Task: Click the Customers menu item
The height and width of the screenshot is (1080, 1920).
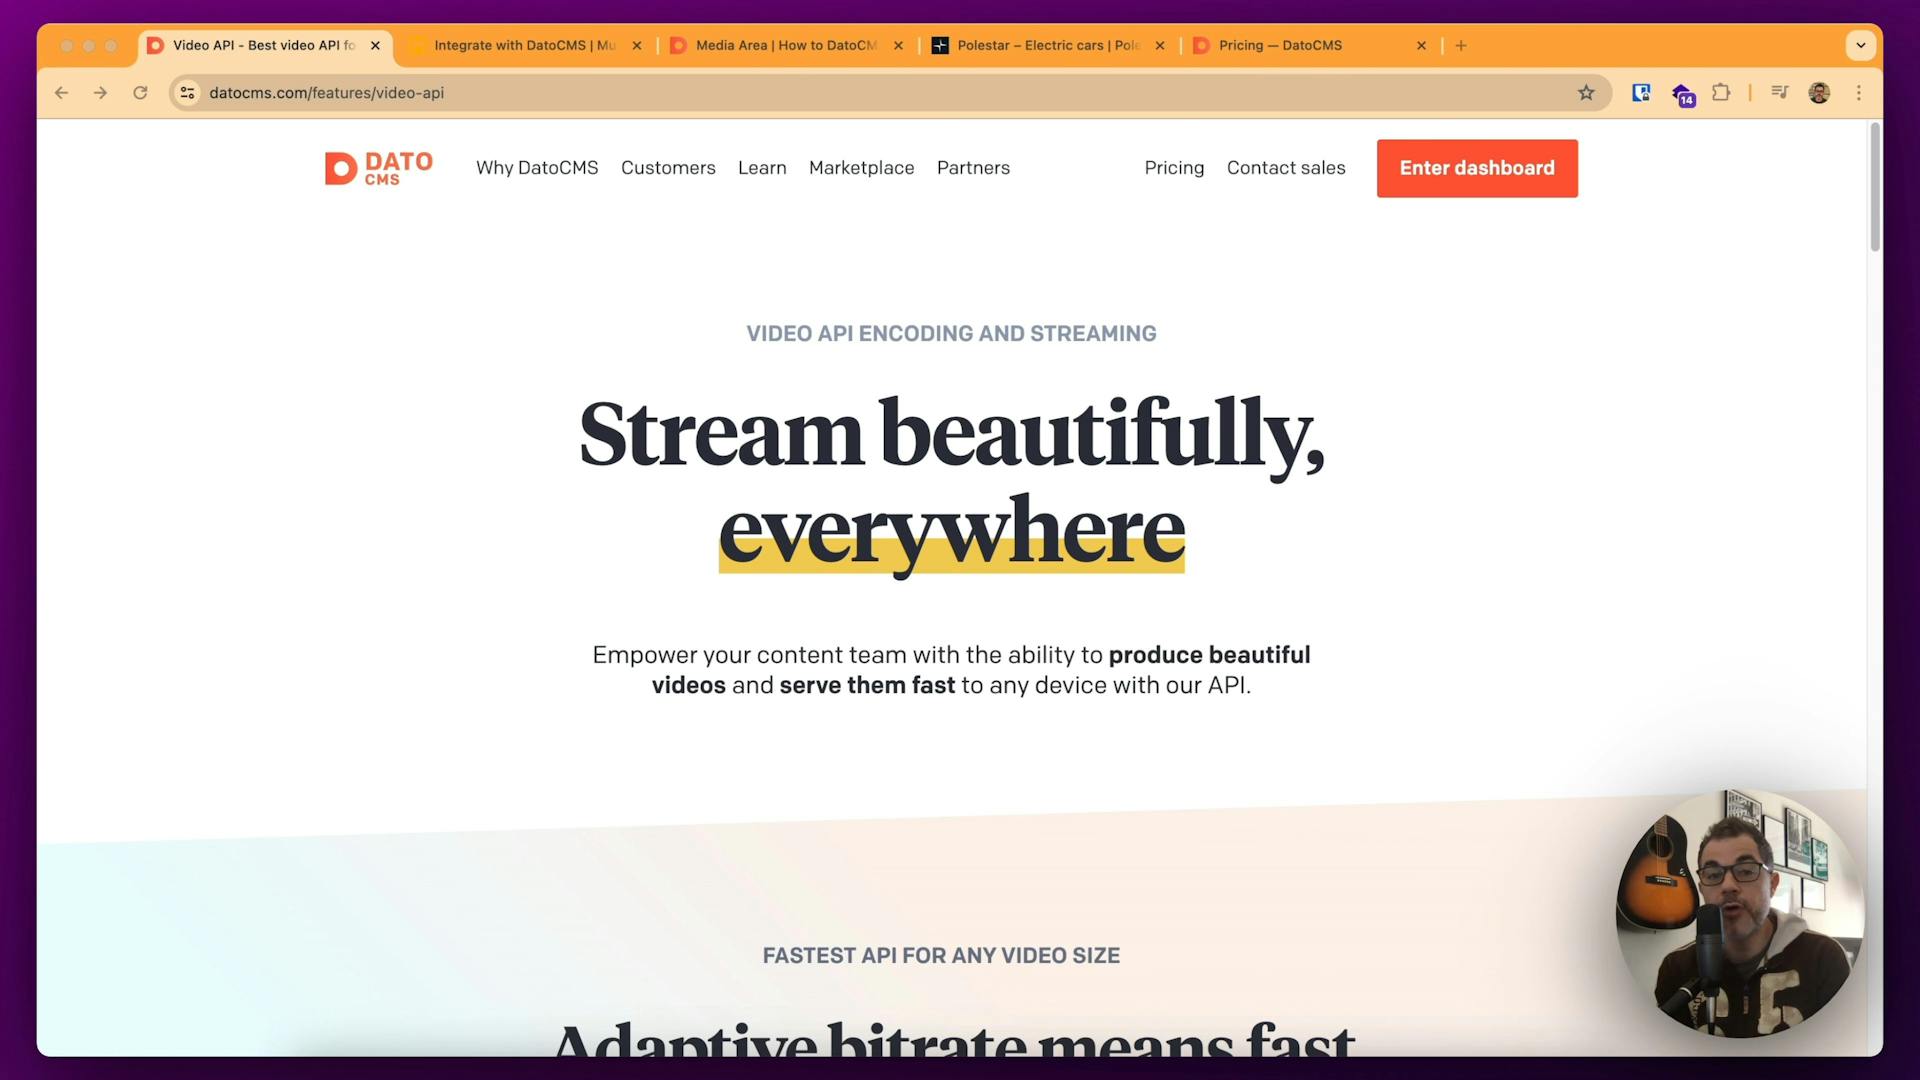Action: coord(669,167)
